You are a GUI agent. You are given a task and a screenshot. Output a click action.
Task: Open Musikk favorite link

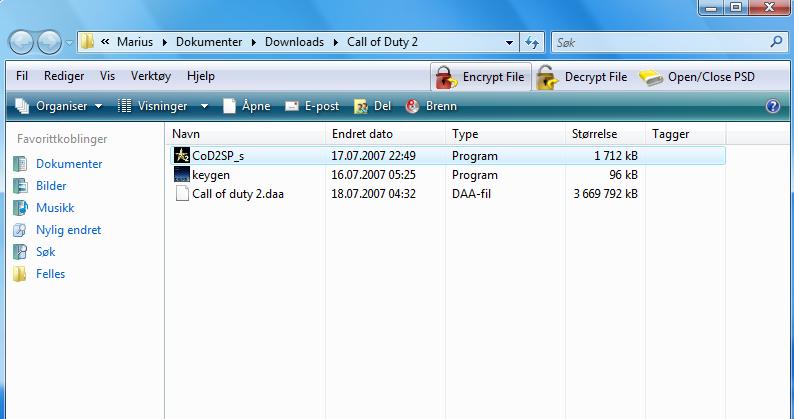pyautogui.click(x=55, y=208)
